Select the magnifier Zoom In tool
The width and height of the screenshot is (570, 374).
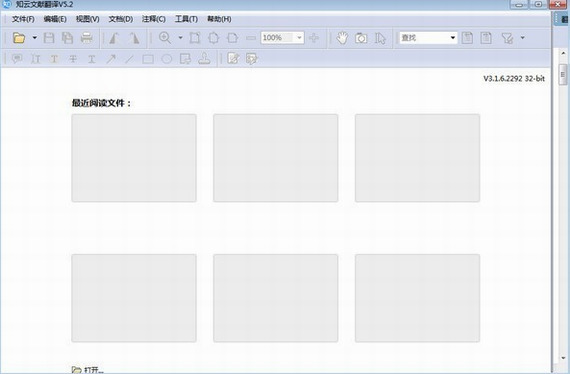coord(165,38)
